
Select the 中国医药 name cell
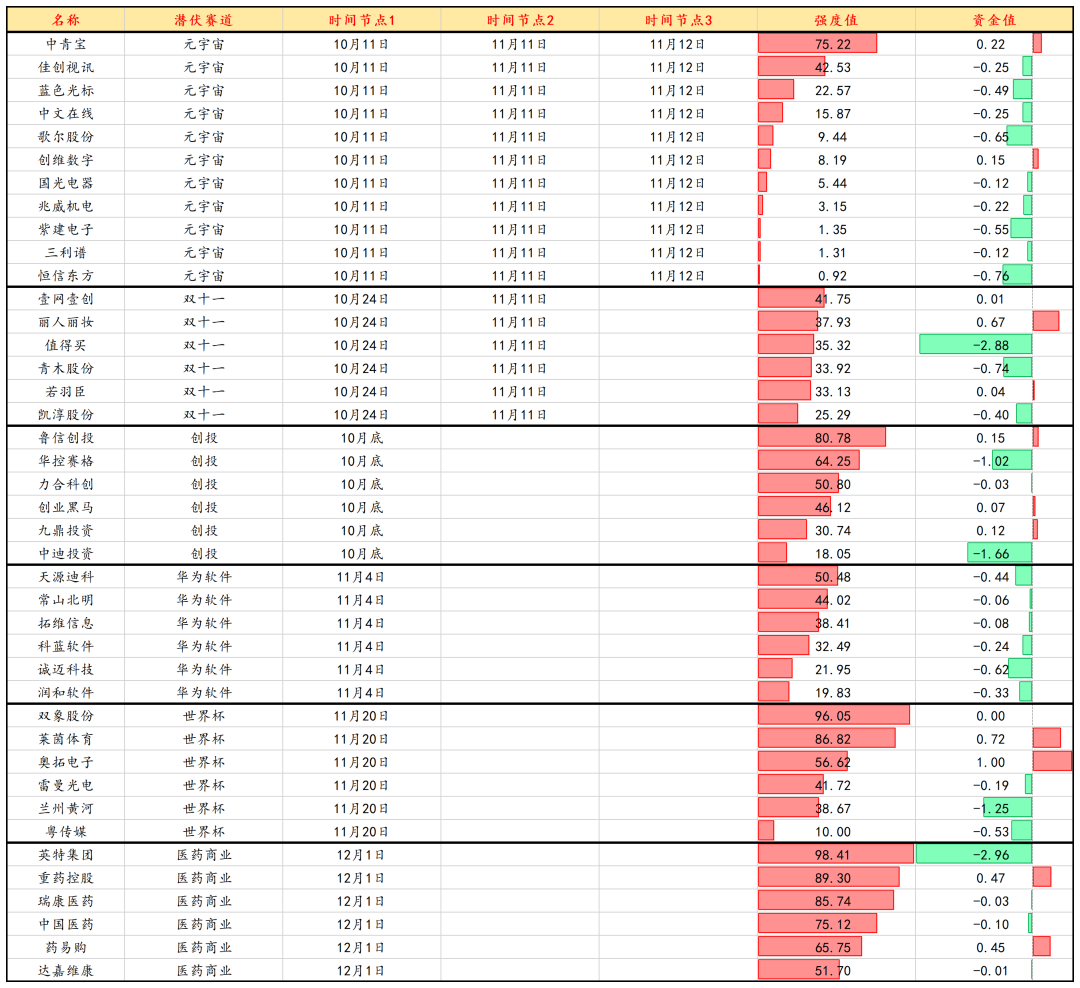coord(65,925)
